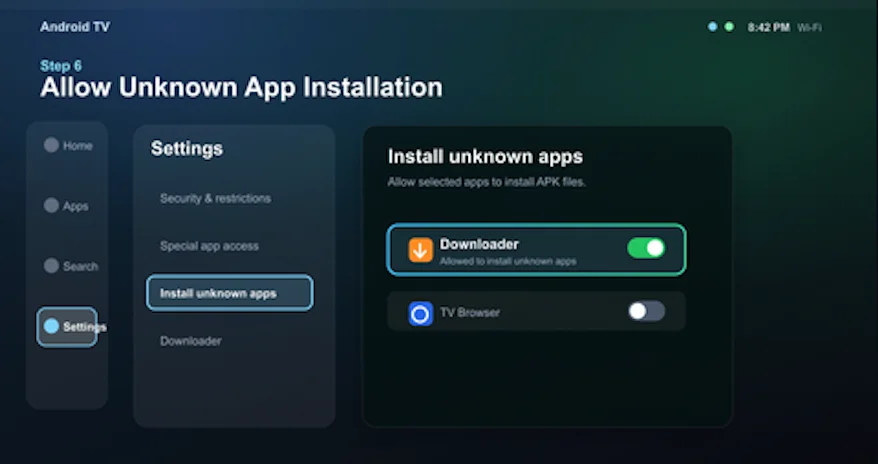Viewport: 878px width, 464px height.
Task: Click the Wi-Fi status label
Action: (x=809, y=27)
